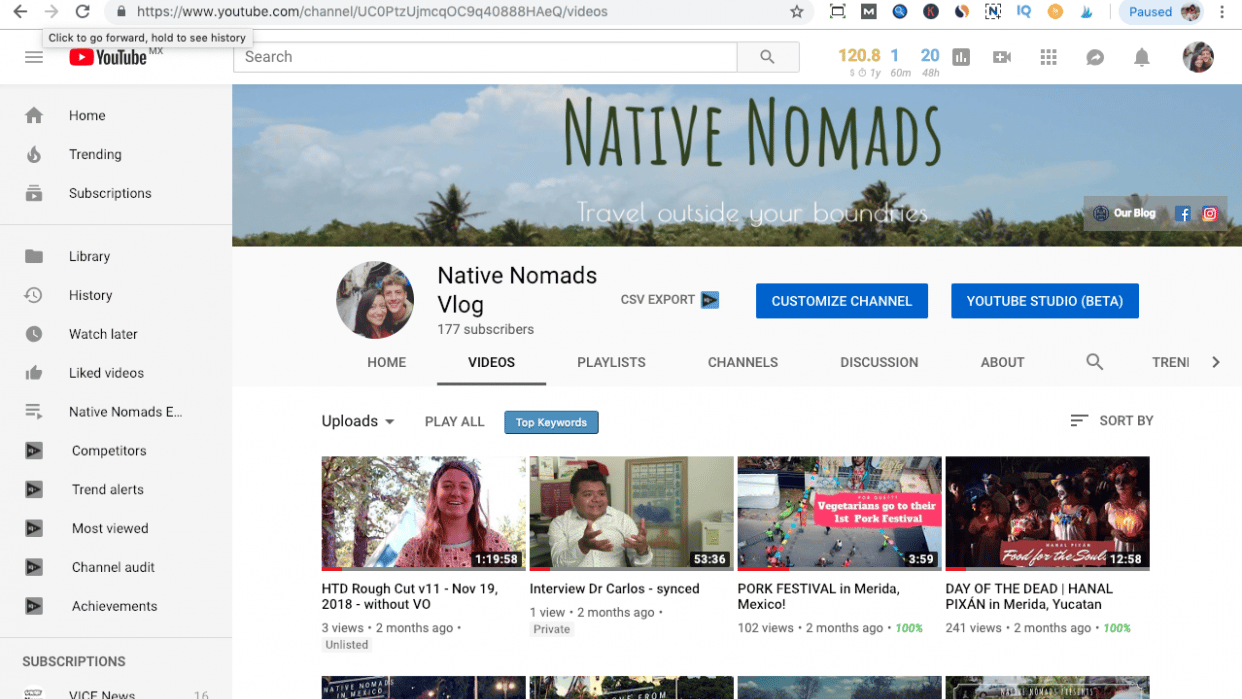Switch to the PLAYLISTS tab
This screenshot has width=1242, height=699.
coord(611,362)
